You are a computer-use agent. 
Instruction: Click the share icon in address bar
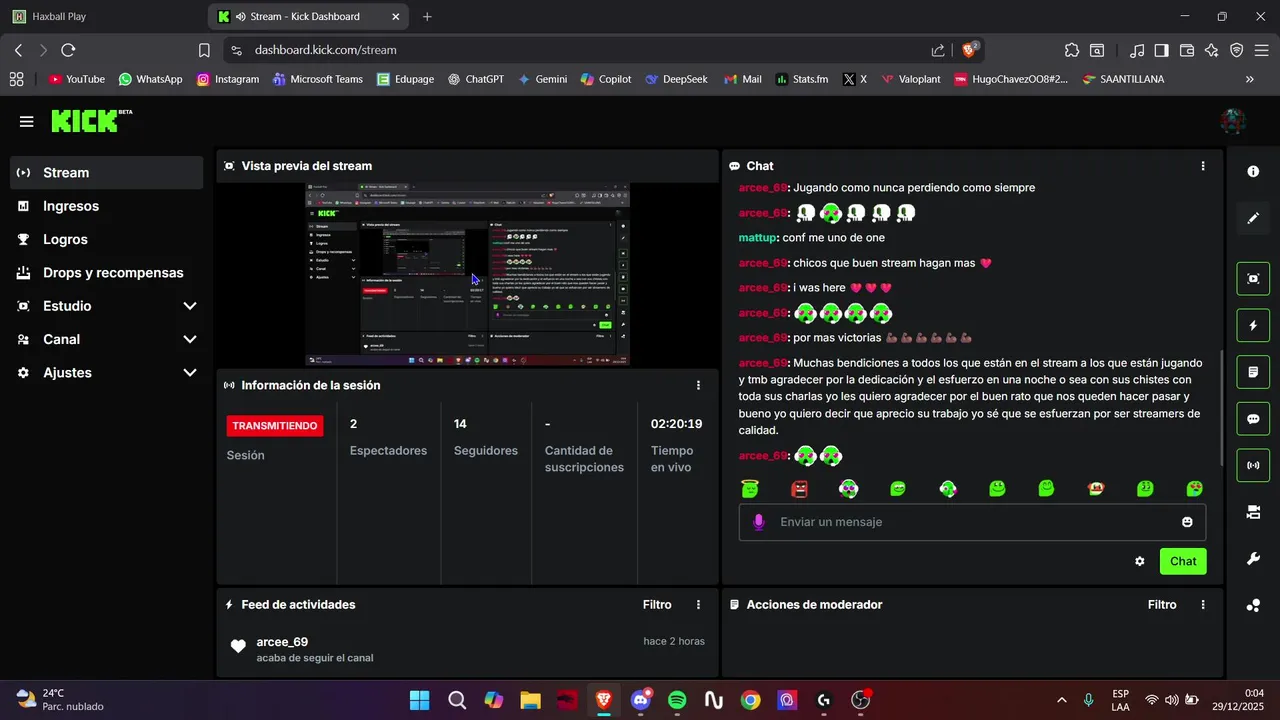click(x=938, y=50)
